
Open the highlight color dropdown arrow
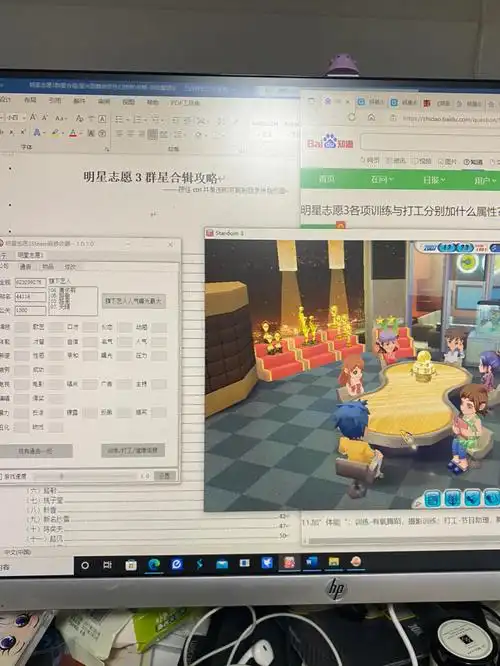point(62,133)
